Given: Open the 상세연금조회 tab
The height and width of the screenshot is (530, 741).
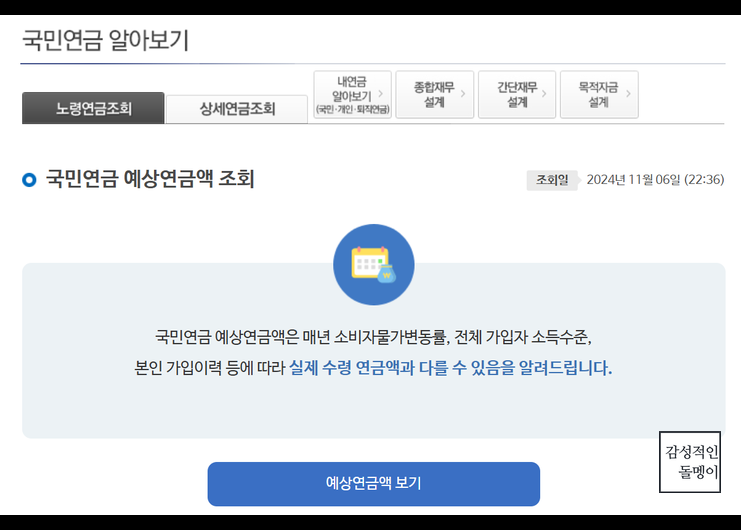Looking at the screenshot, I should coord(237,109).
